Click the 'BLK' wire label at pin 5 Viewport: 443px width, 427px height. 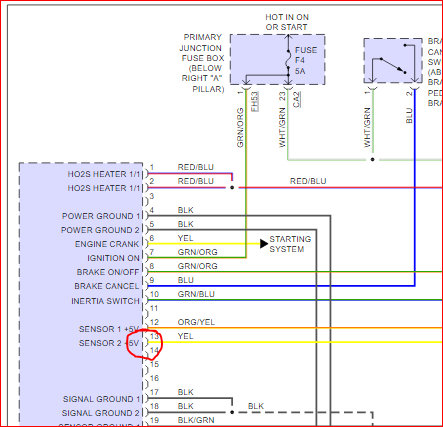[x=185, y=224]
